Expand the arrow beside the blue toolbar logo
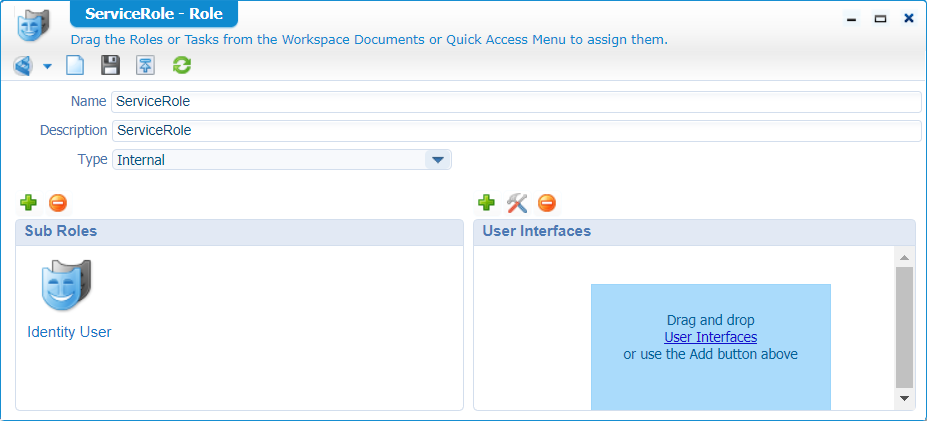927x421 pixels. click(x=47, y=67)
